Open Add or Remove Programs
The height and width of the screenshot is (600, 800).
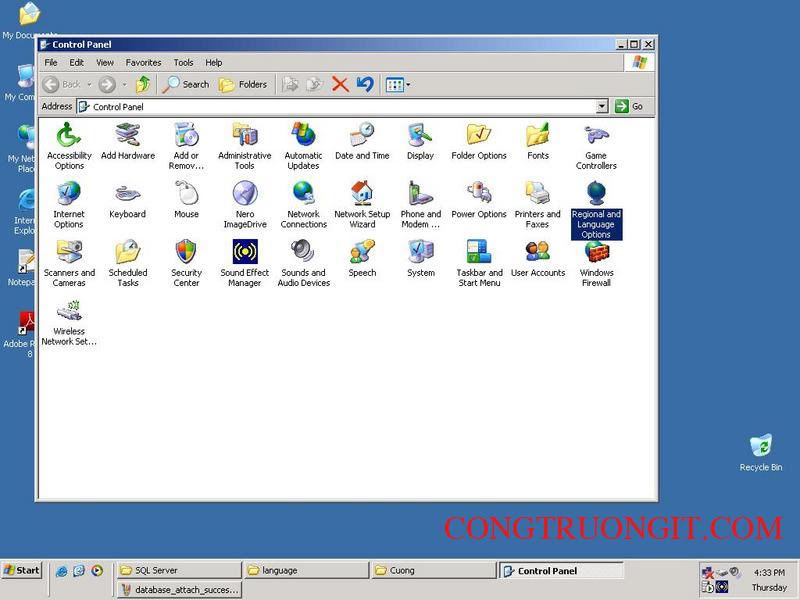point(186,145)
